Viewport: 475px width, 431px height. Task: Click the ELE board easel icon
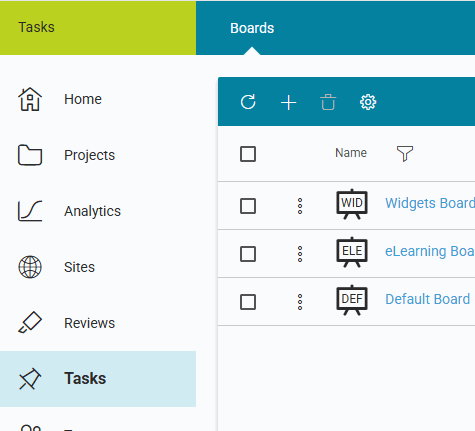(x=352, y=252)
